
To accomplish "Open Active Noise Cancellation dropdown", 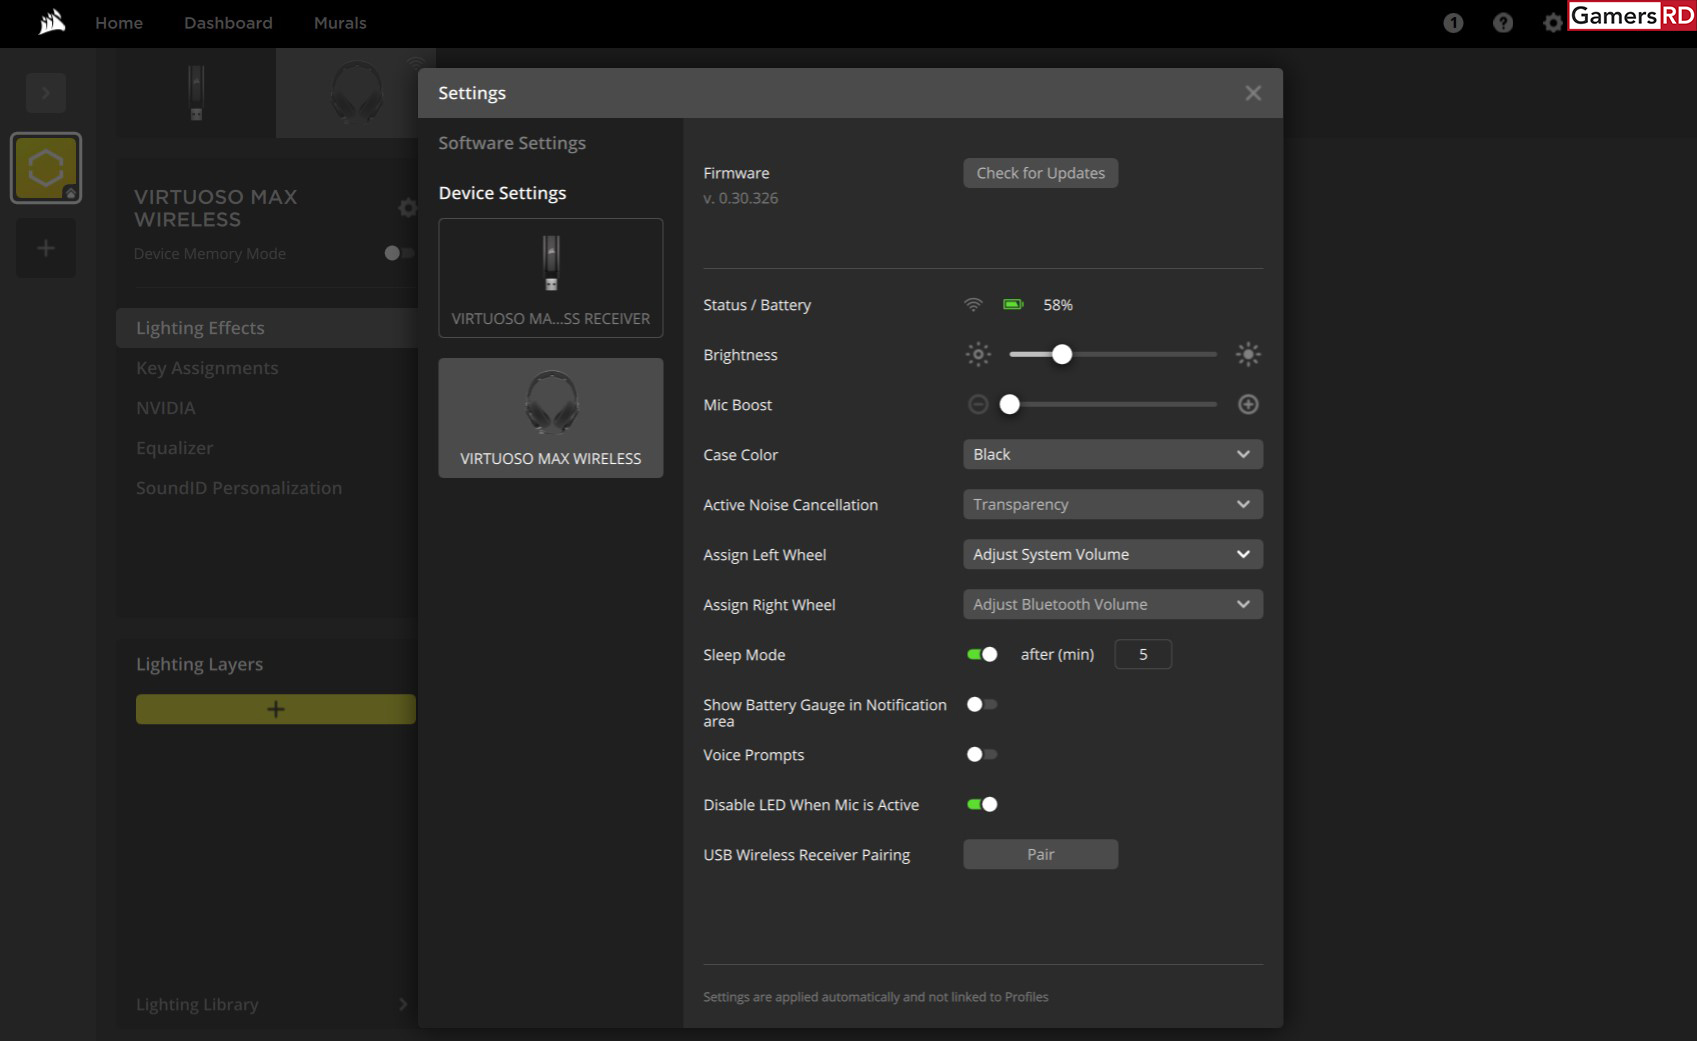I will (1113, 504).
